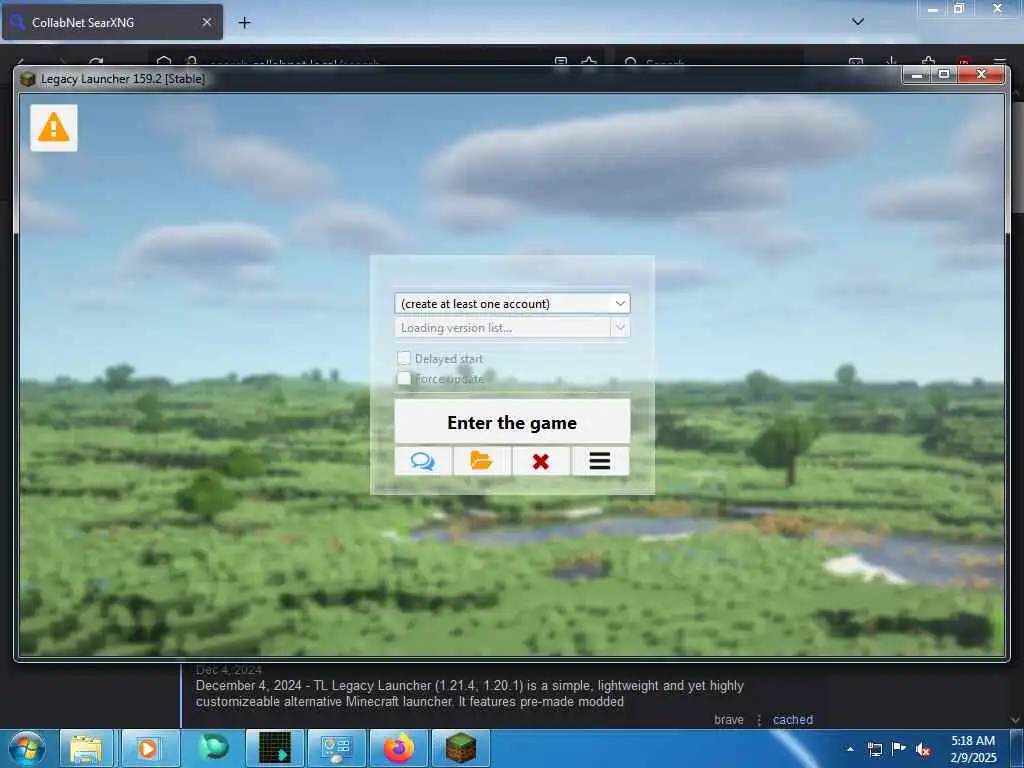Open File Explorer from the taskbar
The height and width of the screenshot is (768, 1024).
click(86, 748)
